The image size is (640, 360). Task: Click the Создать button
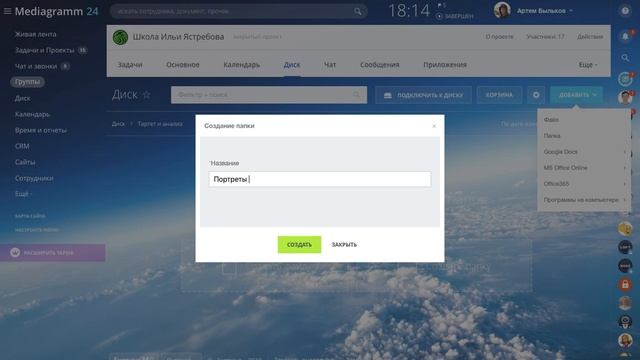tap(299, 244)
